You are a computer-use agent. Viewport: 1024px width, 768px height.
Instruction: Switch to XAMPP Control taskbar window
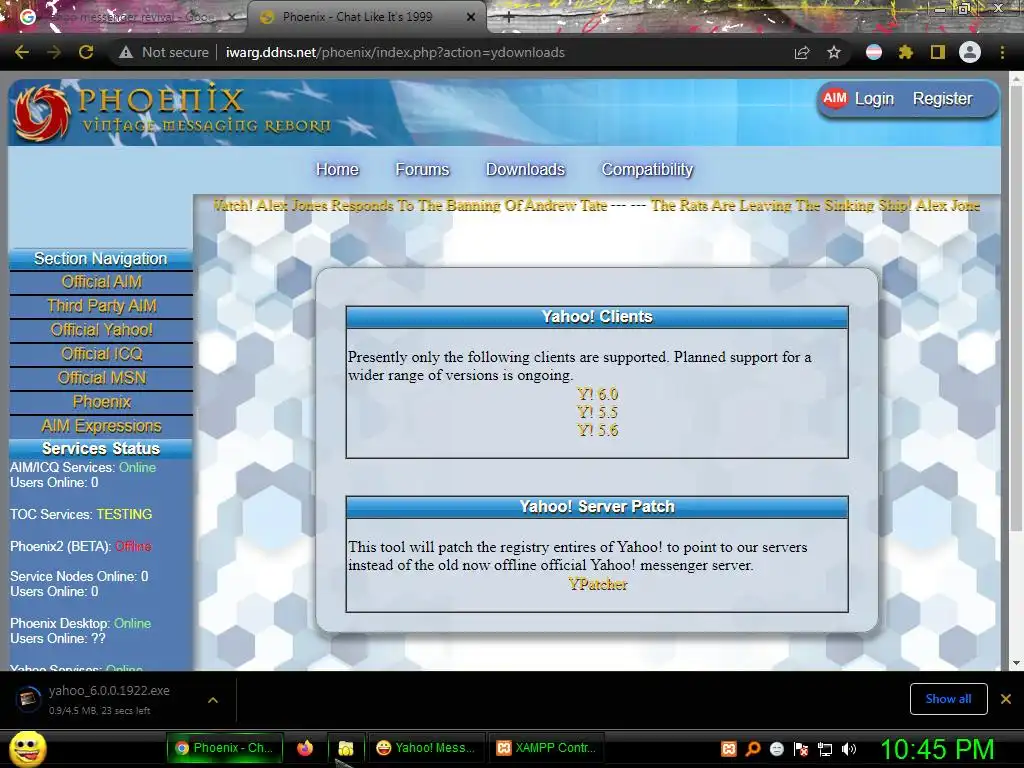coord(547,748)
